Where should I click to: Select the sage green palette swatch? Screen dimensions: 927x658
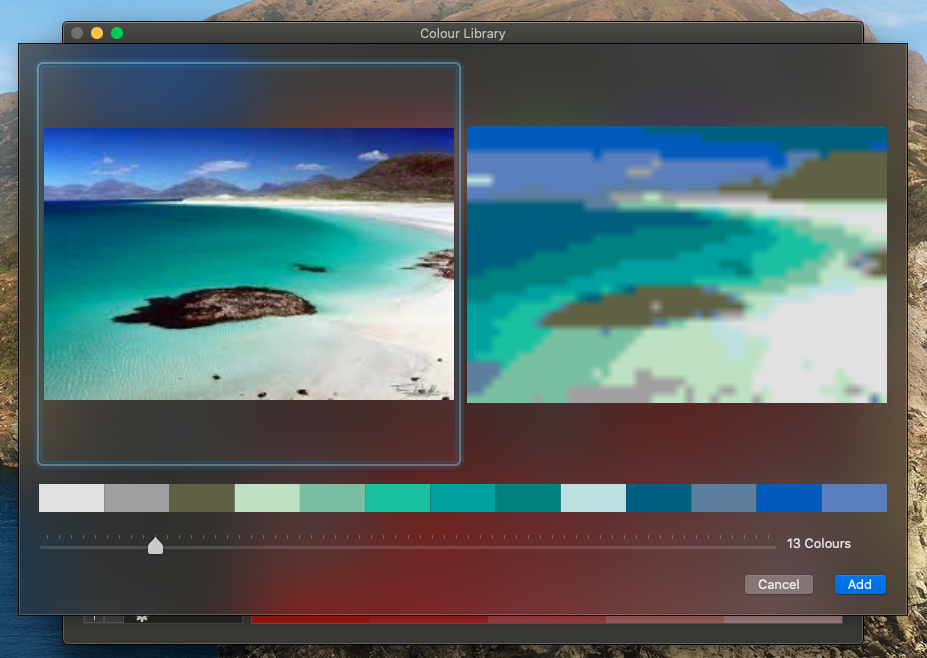(x=332, y=498)
